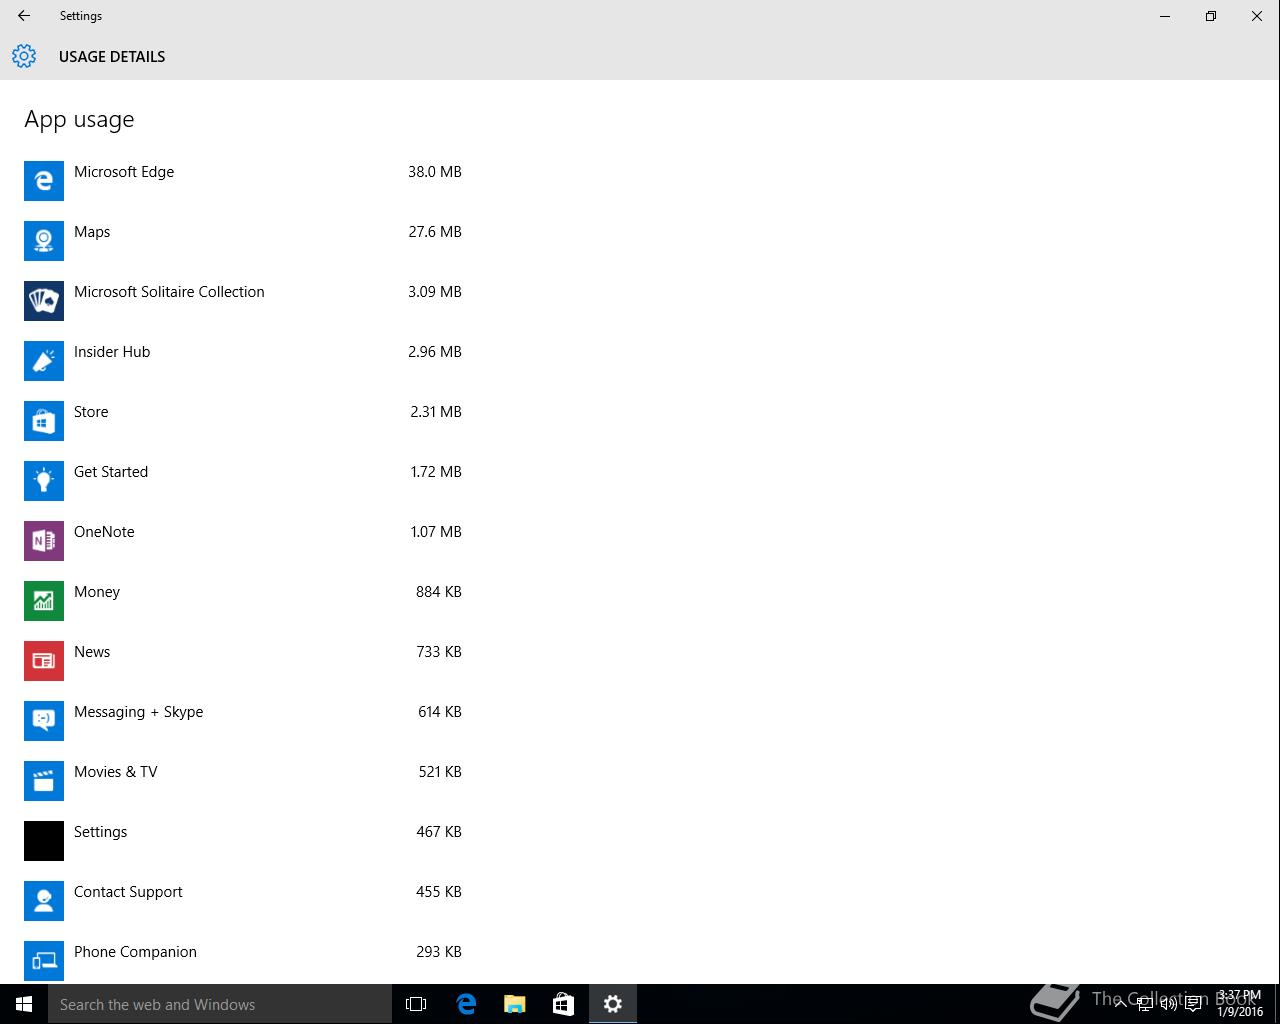This screenshot has height=1024, width=1280.
Task: Click the 1.72 MB usage value
Action: click(x=436, y=472)
